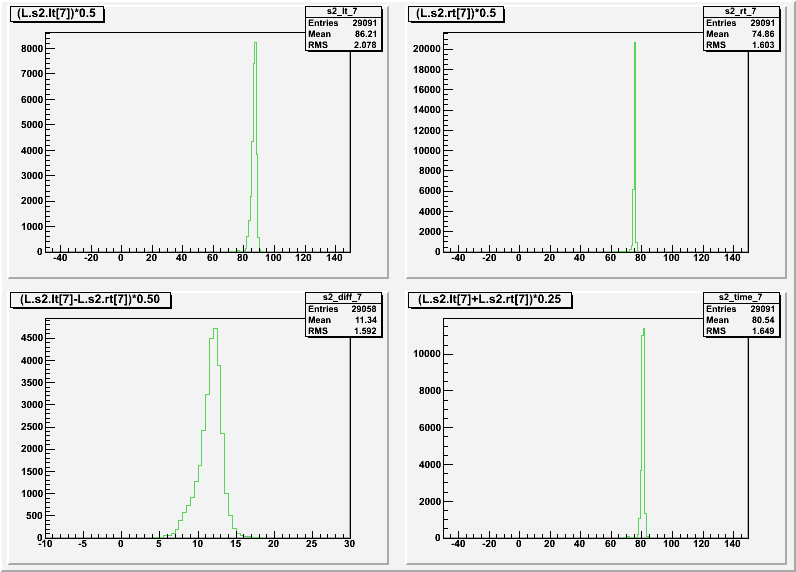Click the Mean value 11.34
The image size is (796, 572).
click(366, 320)
